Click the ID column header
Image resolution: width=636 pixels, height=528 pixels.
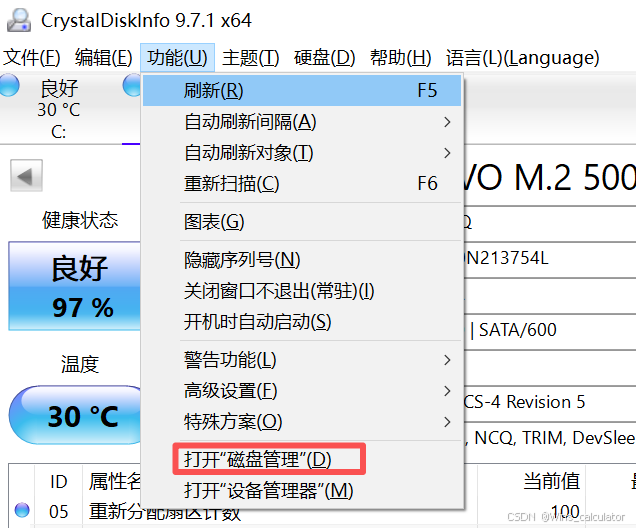pyautogui.click(x=58, y=482)
